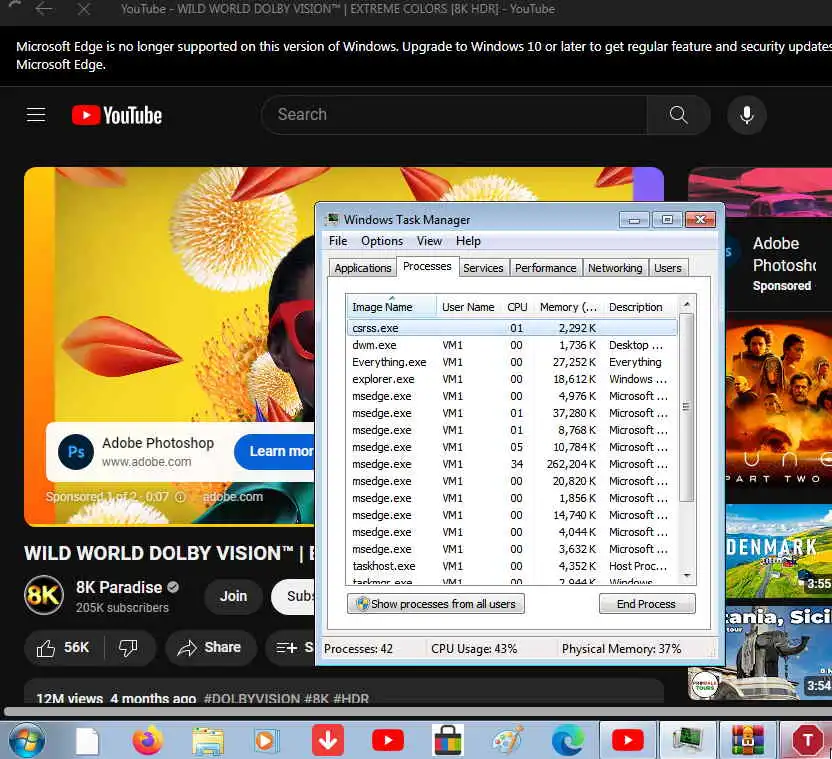
Task: Open the pinned YouTube taskbar icon
Action: (x=388, y=740)
